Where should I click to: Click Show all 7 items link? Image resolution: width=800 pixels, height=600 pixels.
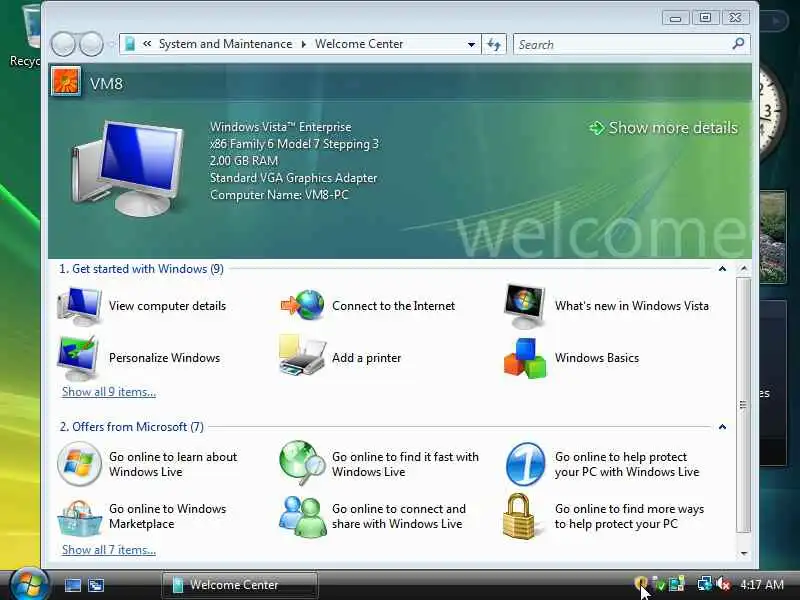click(109, 550)
